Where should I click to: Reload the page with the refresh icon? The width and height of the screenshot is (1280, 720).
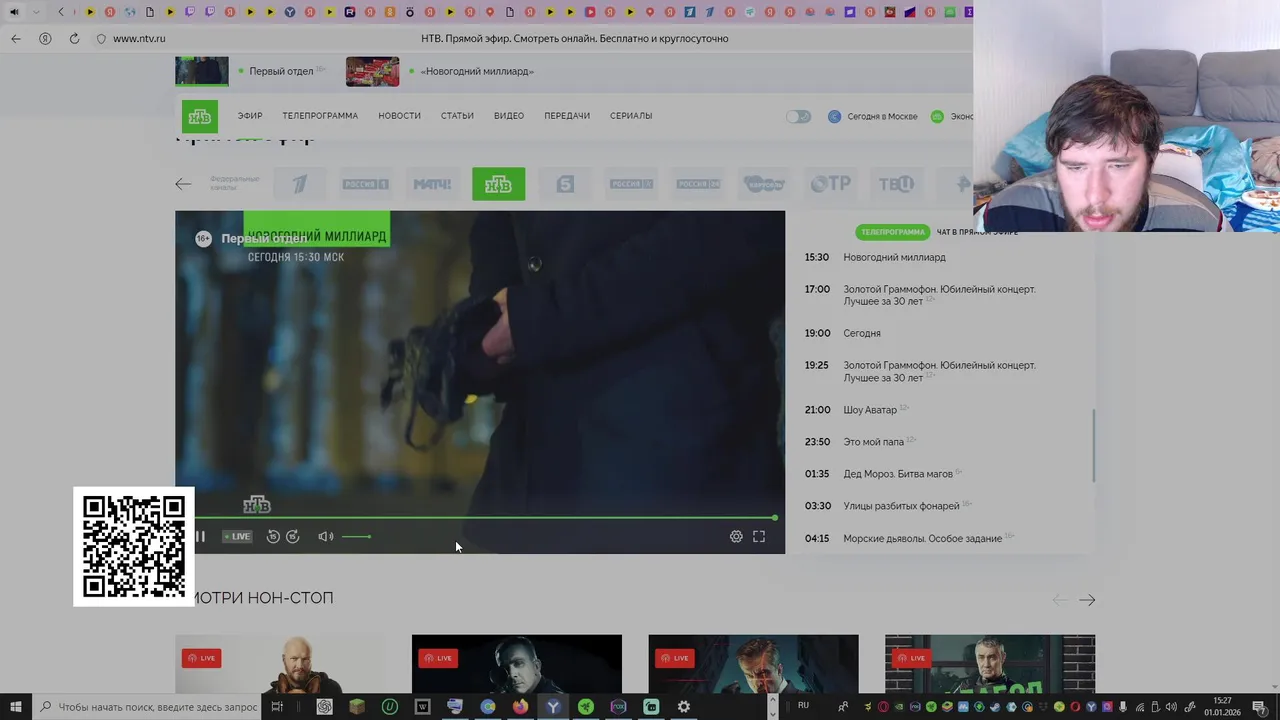74,38
